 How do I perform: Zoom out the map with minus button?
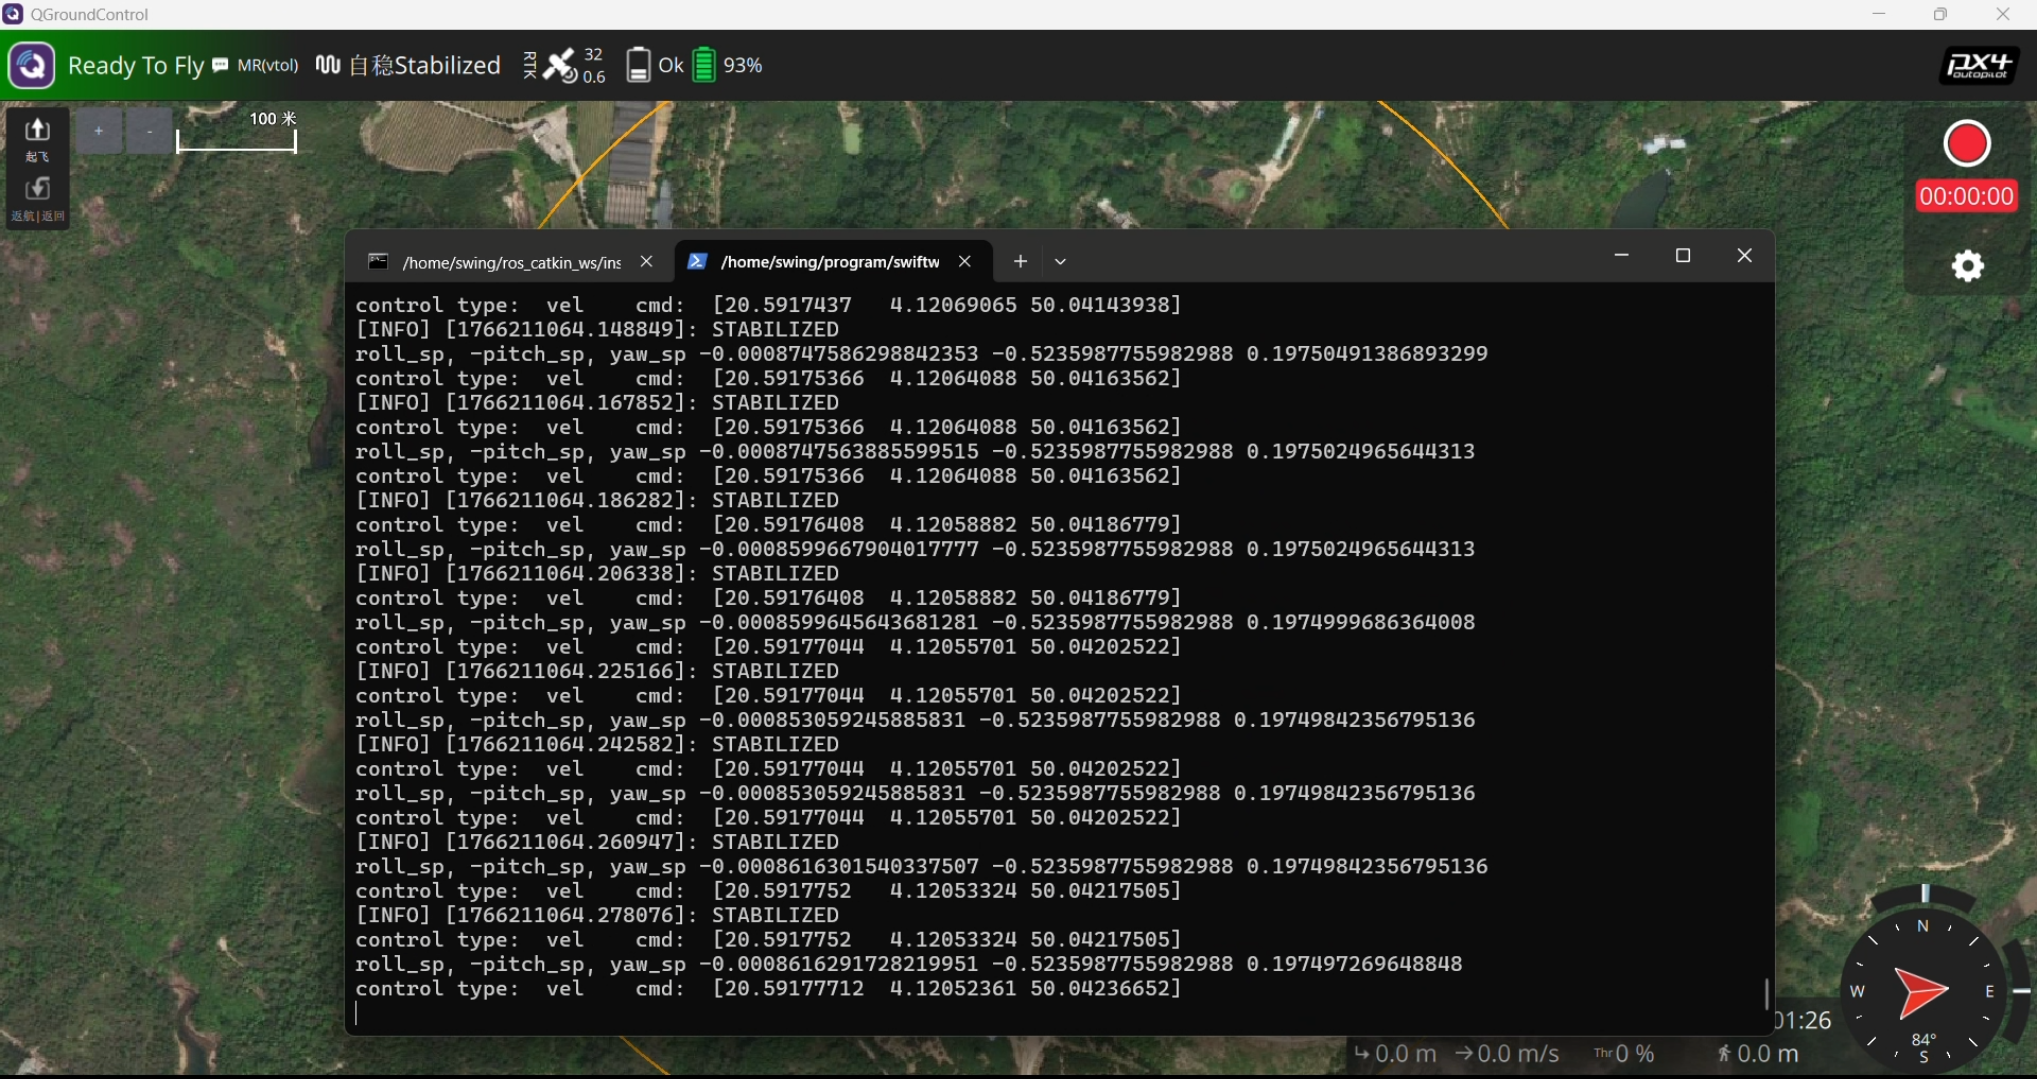[150, 131]
